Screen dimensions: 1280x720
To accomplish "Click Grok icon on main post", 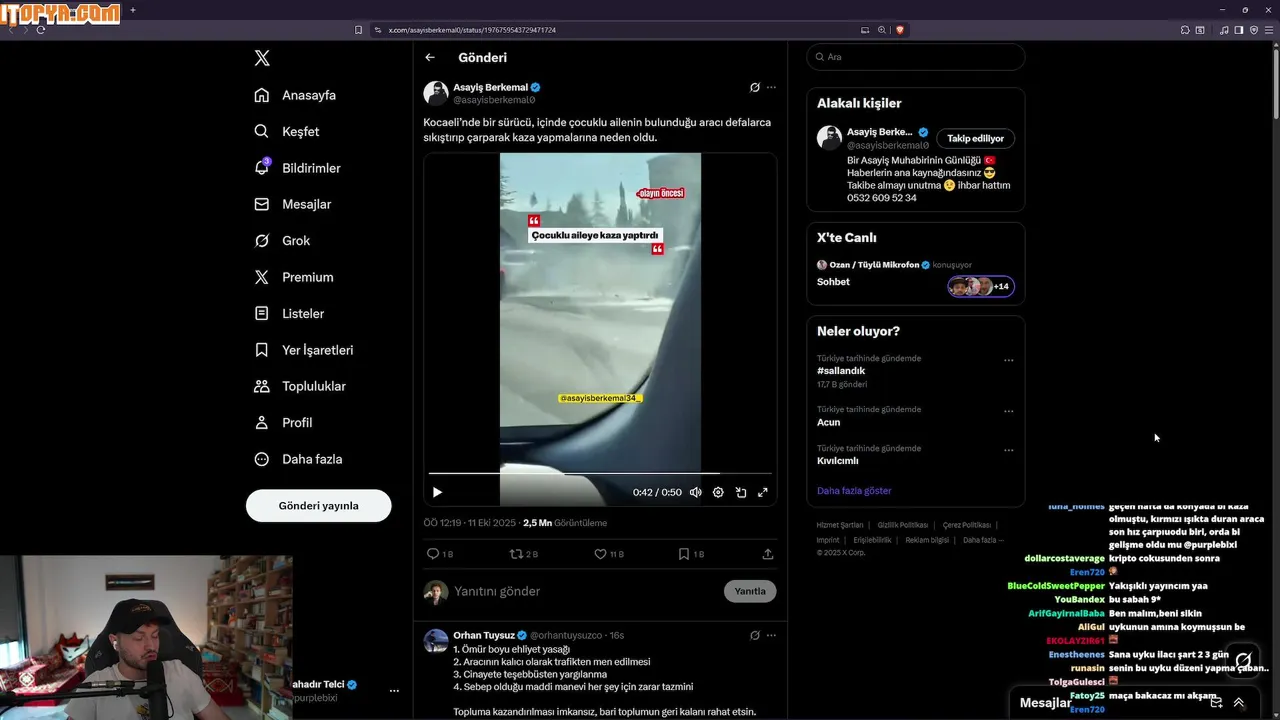I will click(755, 87).
